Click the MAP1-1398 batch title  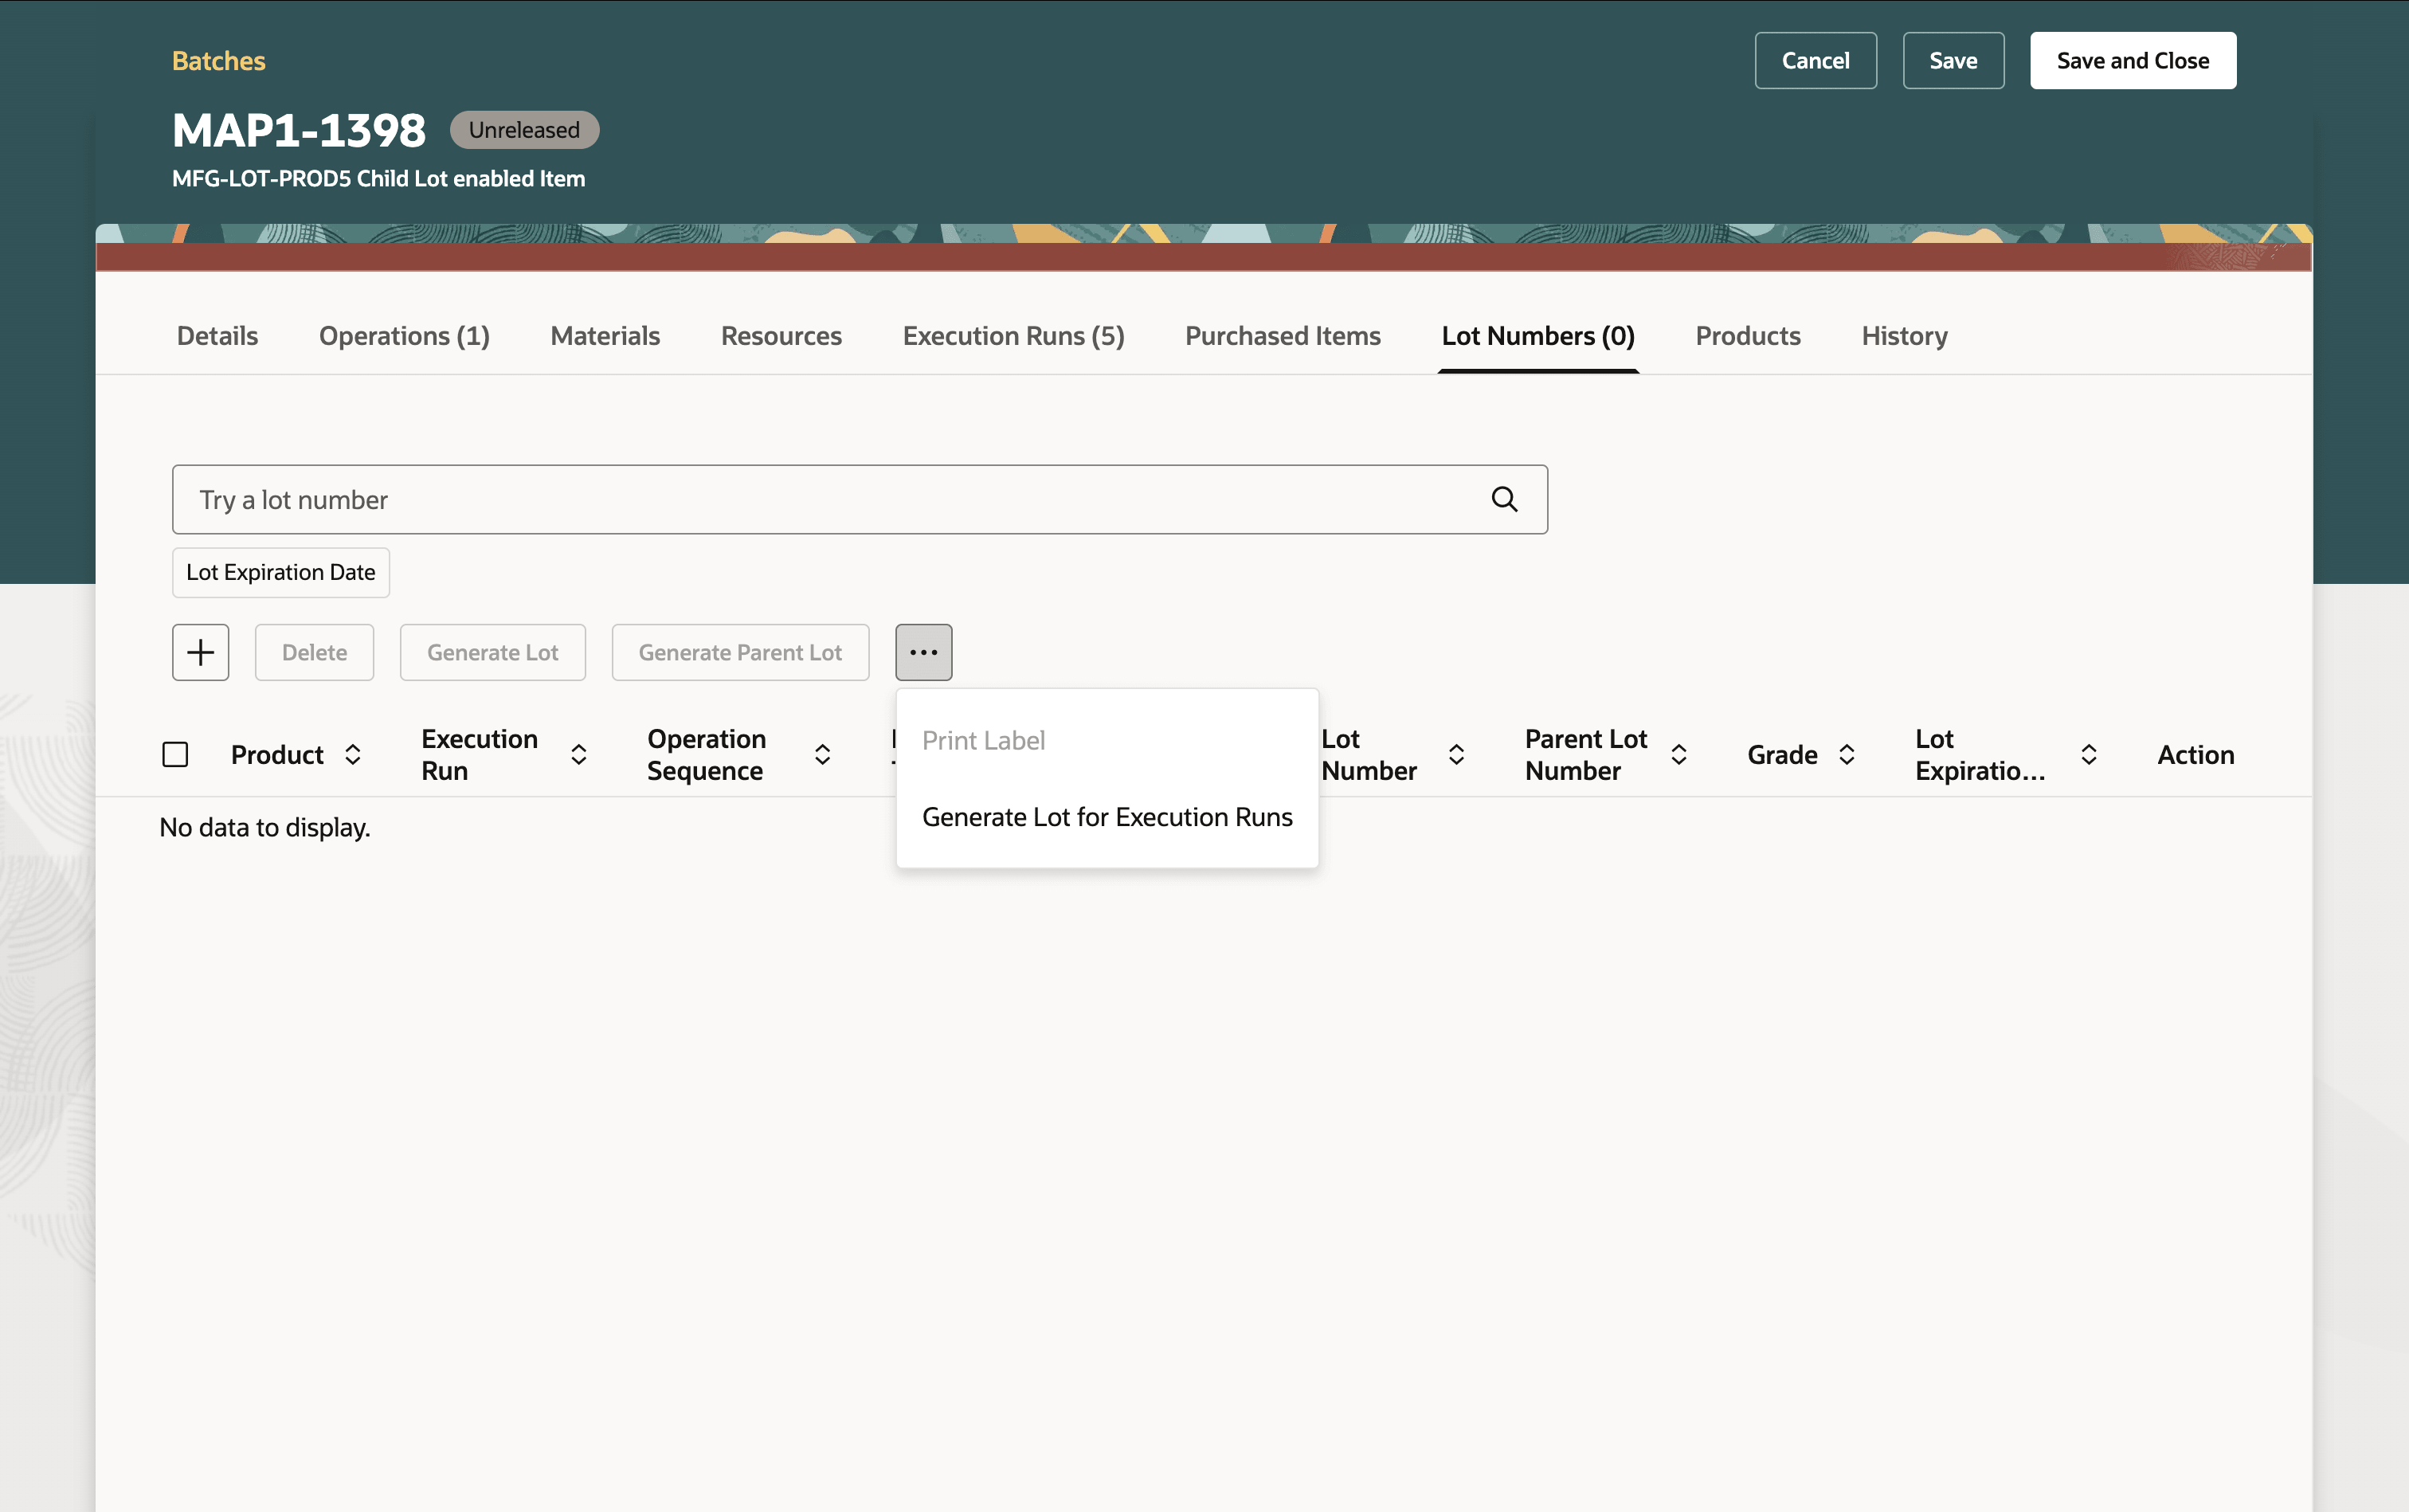click(x=299, y=130)
